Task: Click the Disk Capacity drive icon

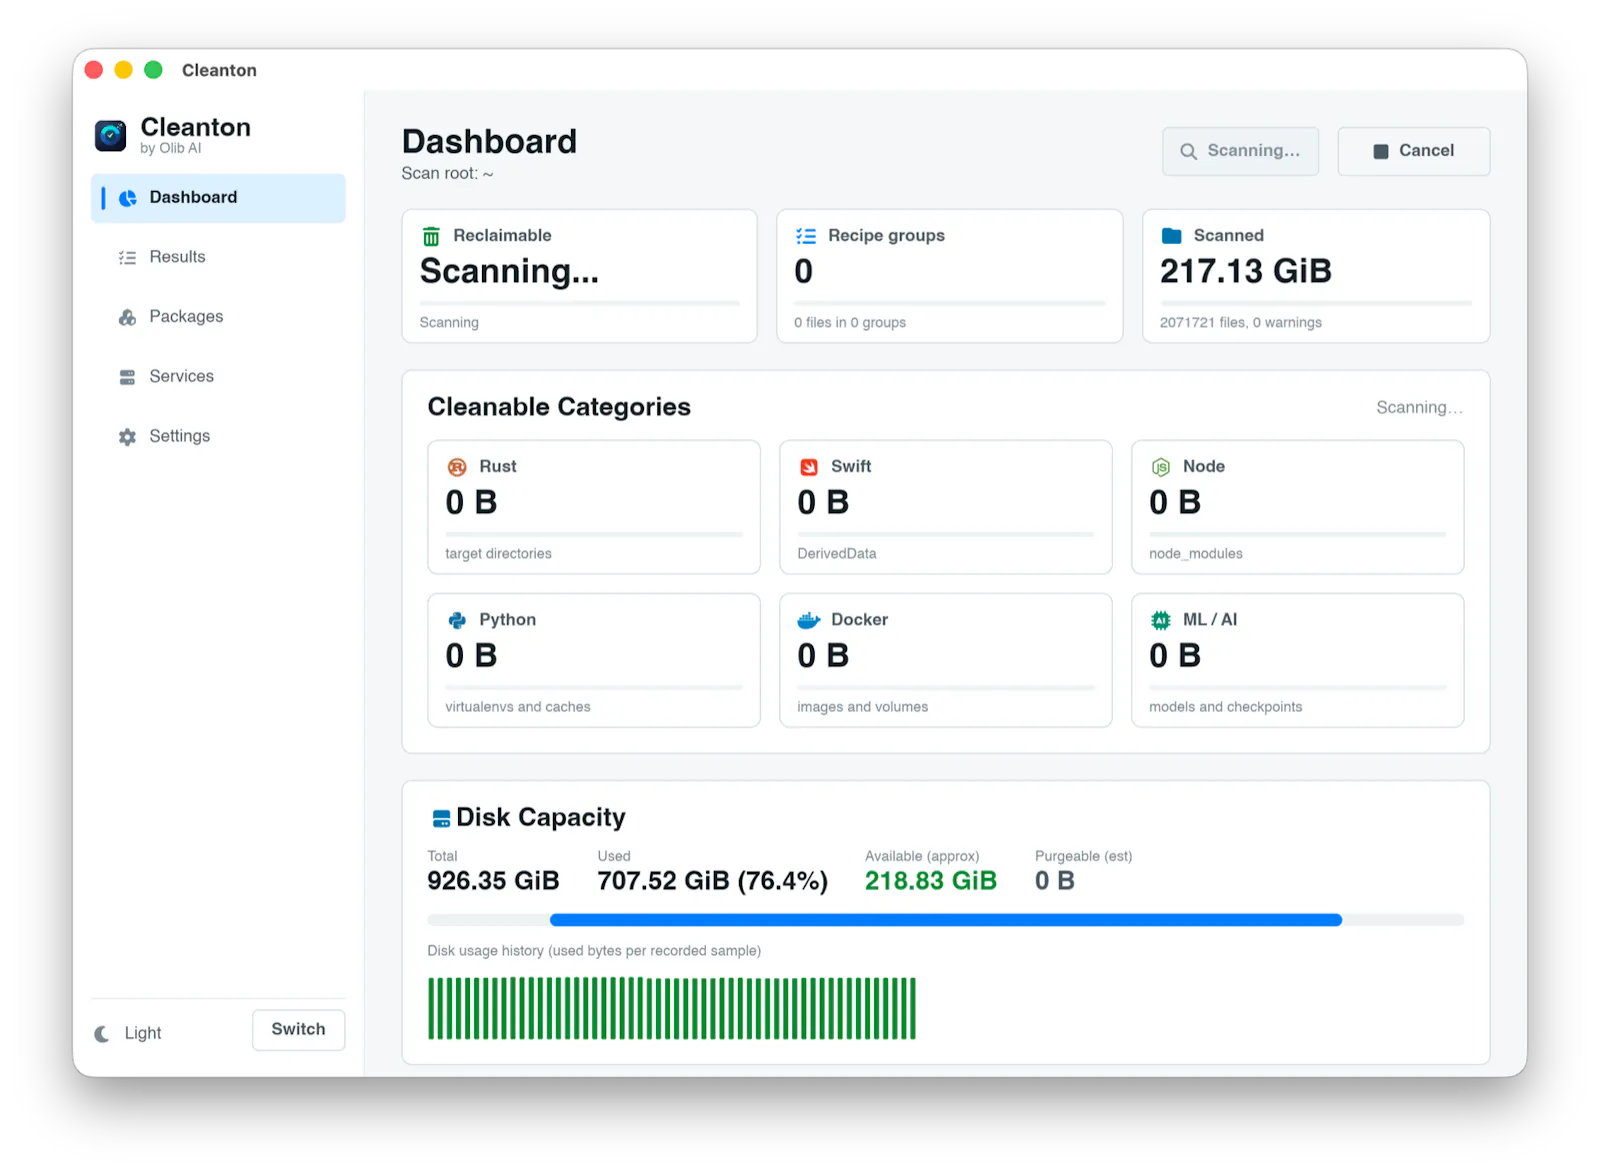Action: click(x=441, y=819)
